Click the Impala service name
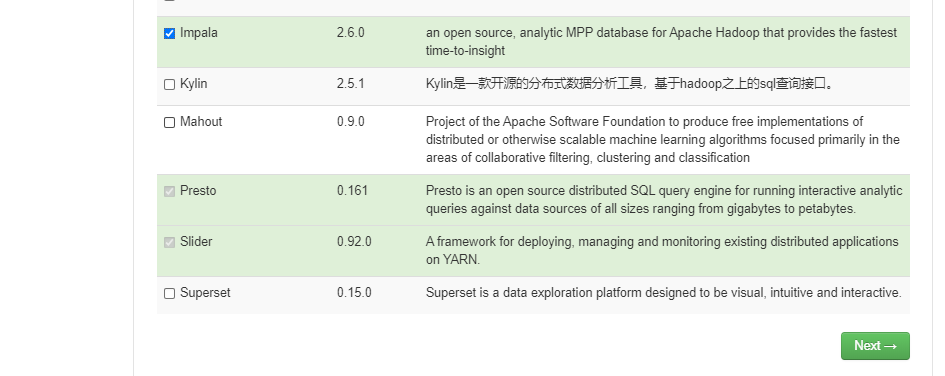Image resolution: width=945 pixels, height=376 pixels. (199, 33)
